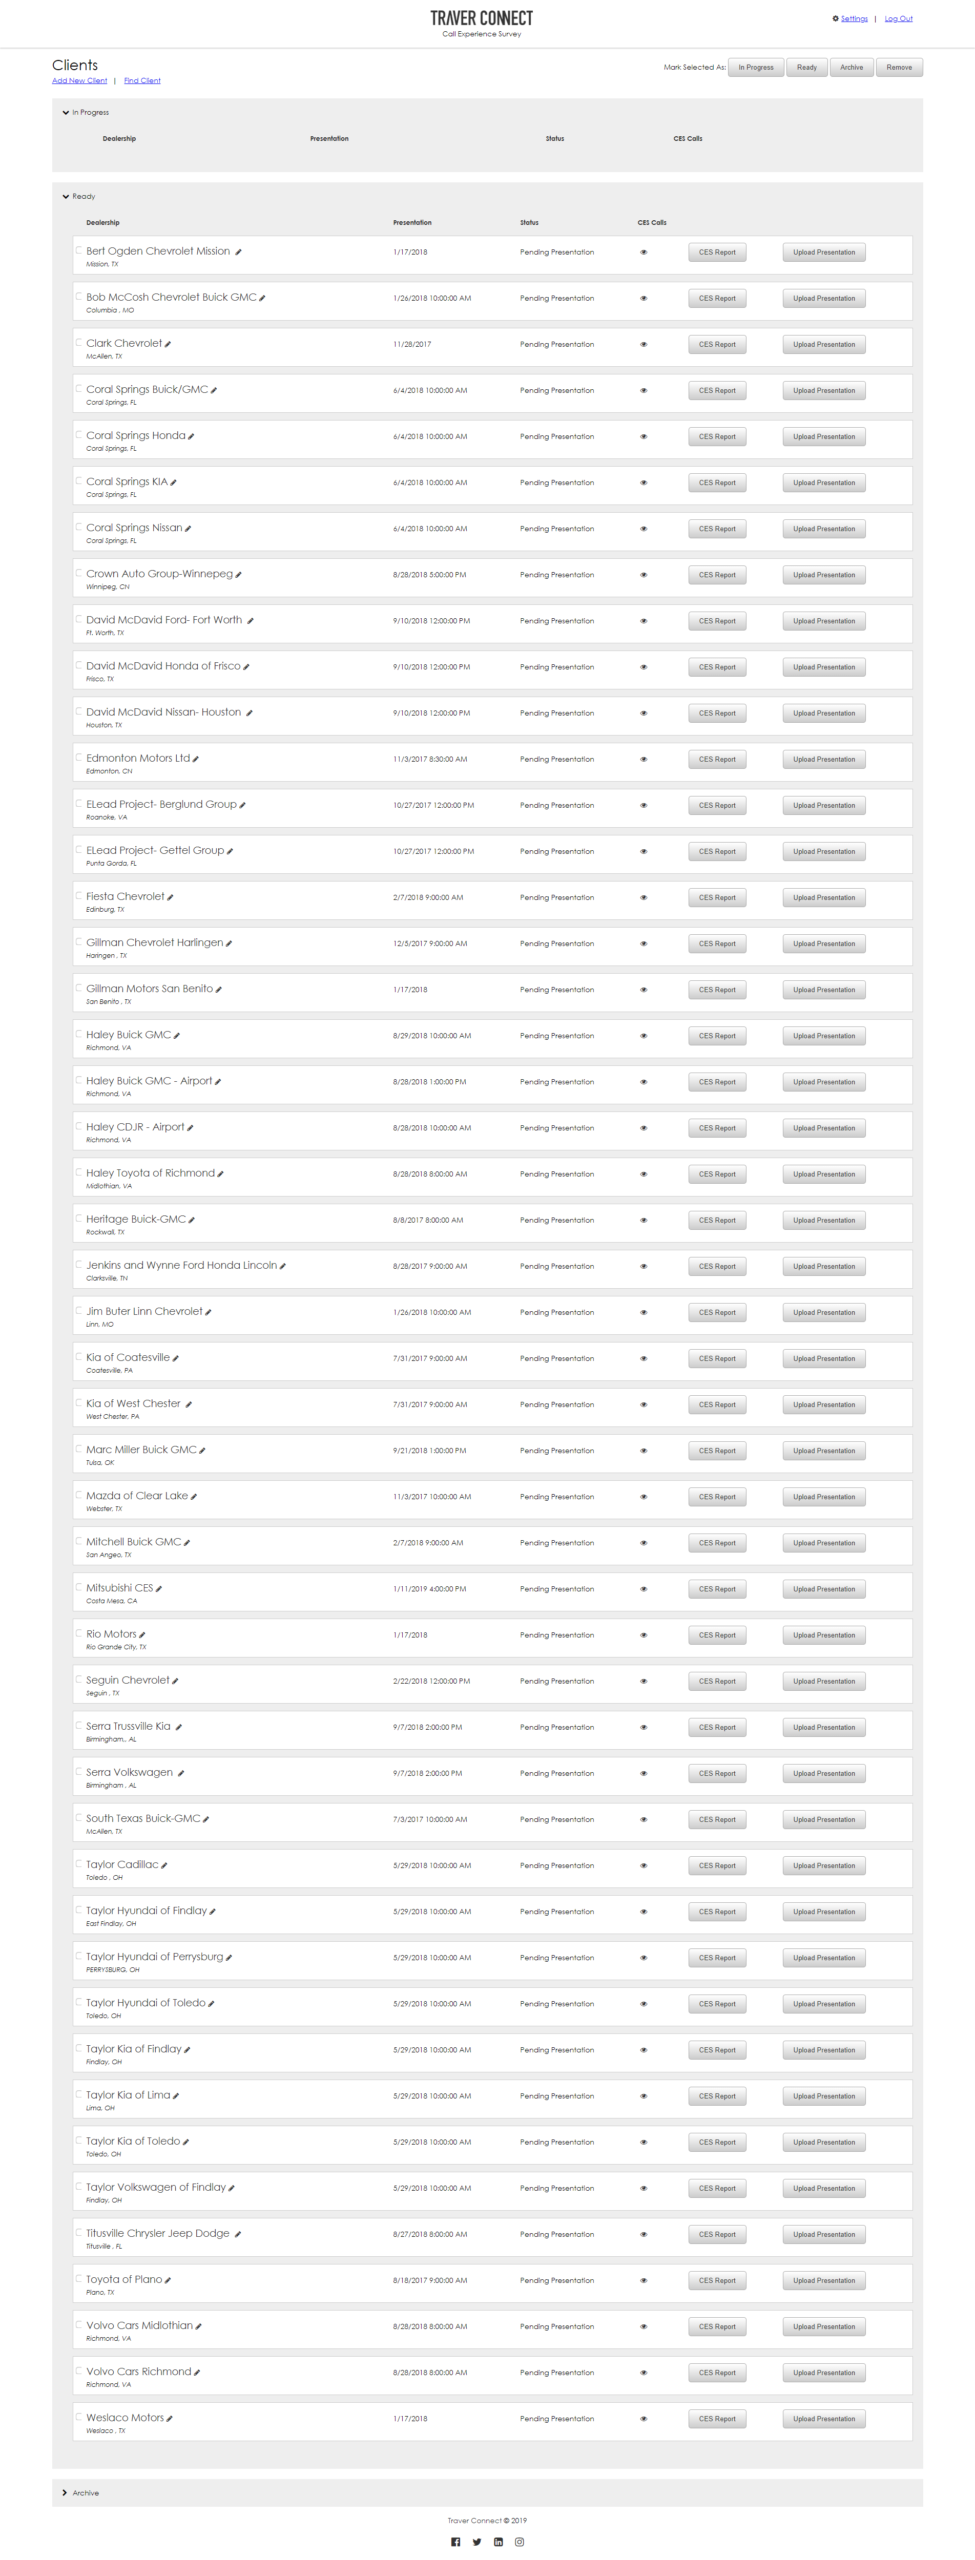Check the Toyota of Plano row checkbox
The image size is (975, 2560).
click(x=78, y=2277)
